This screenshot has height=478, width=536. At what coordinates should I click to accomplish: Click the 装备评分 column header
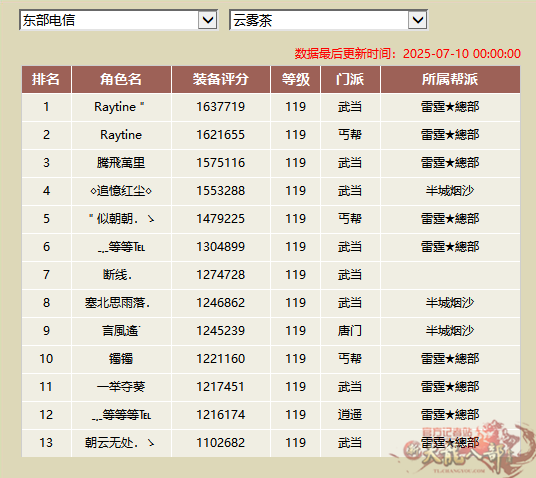coord(220,79)
